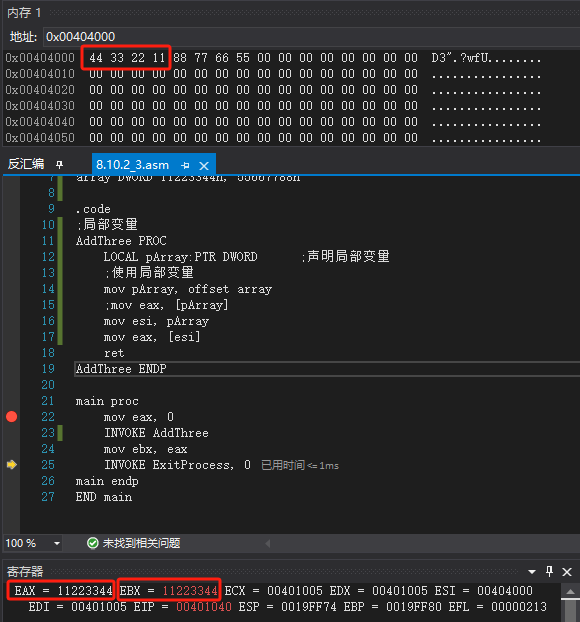Switch to the 反汇编 tab
The height and width of the screenshot is (622, 580).
tap(26, 164)
